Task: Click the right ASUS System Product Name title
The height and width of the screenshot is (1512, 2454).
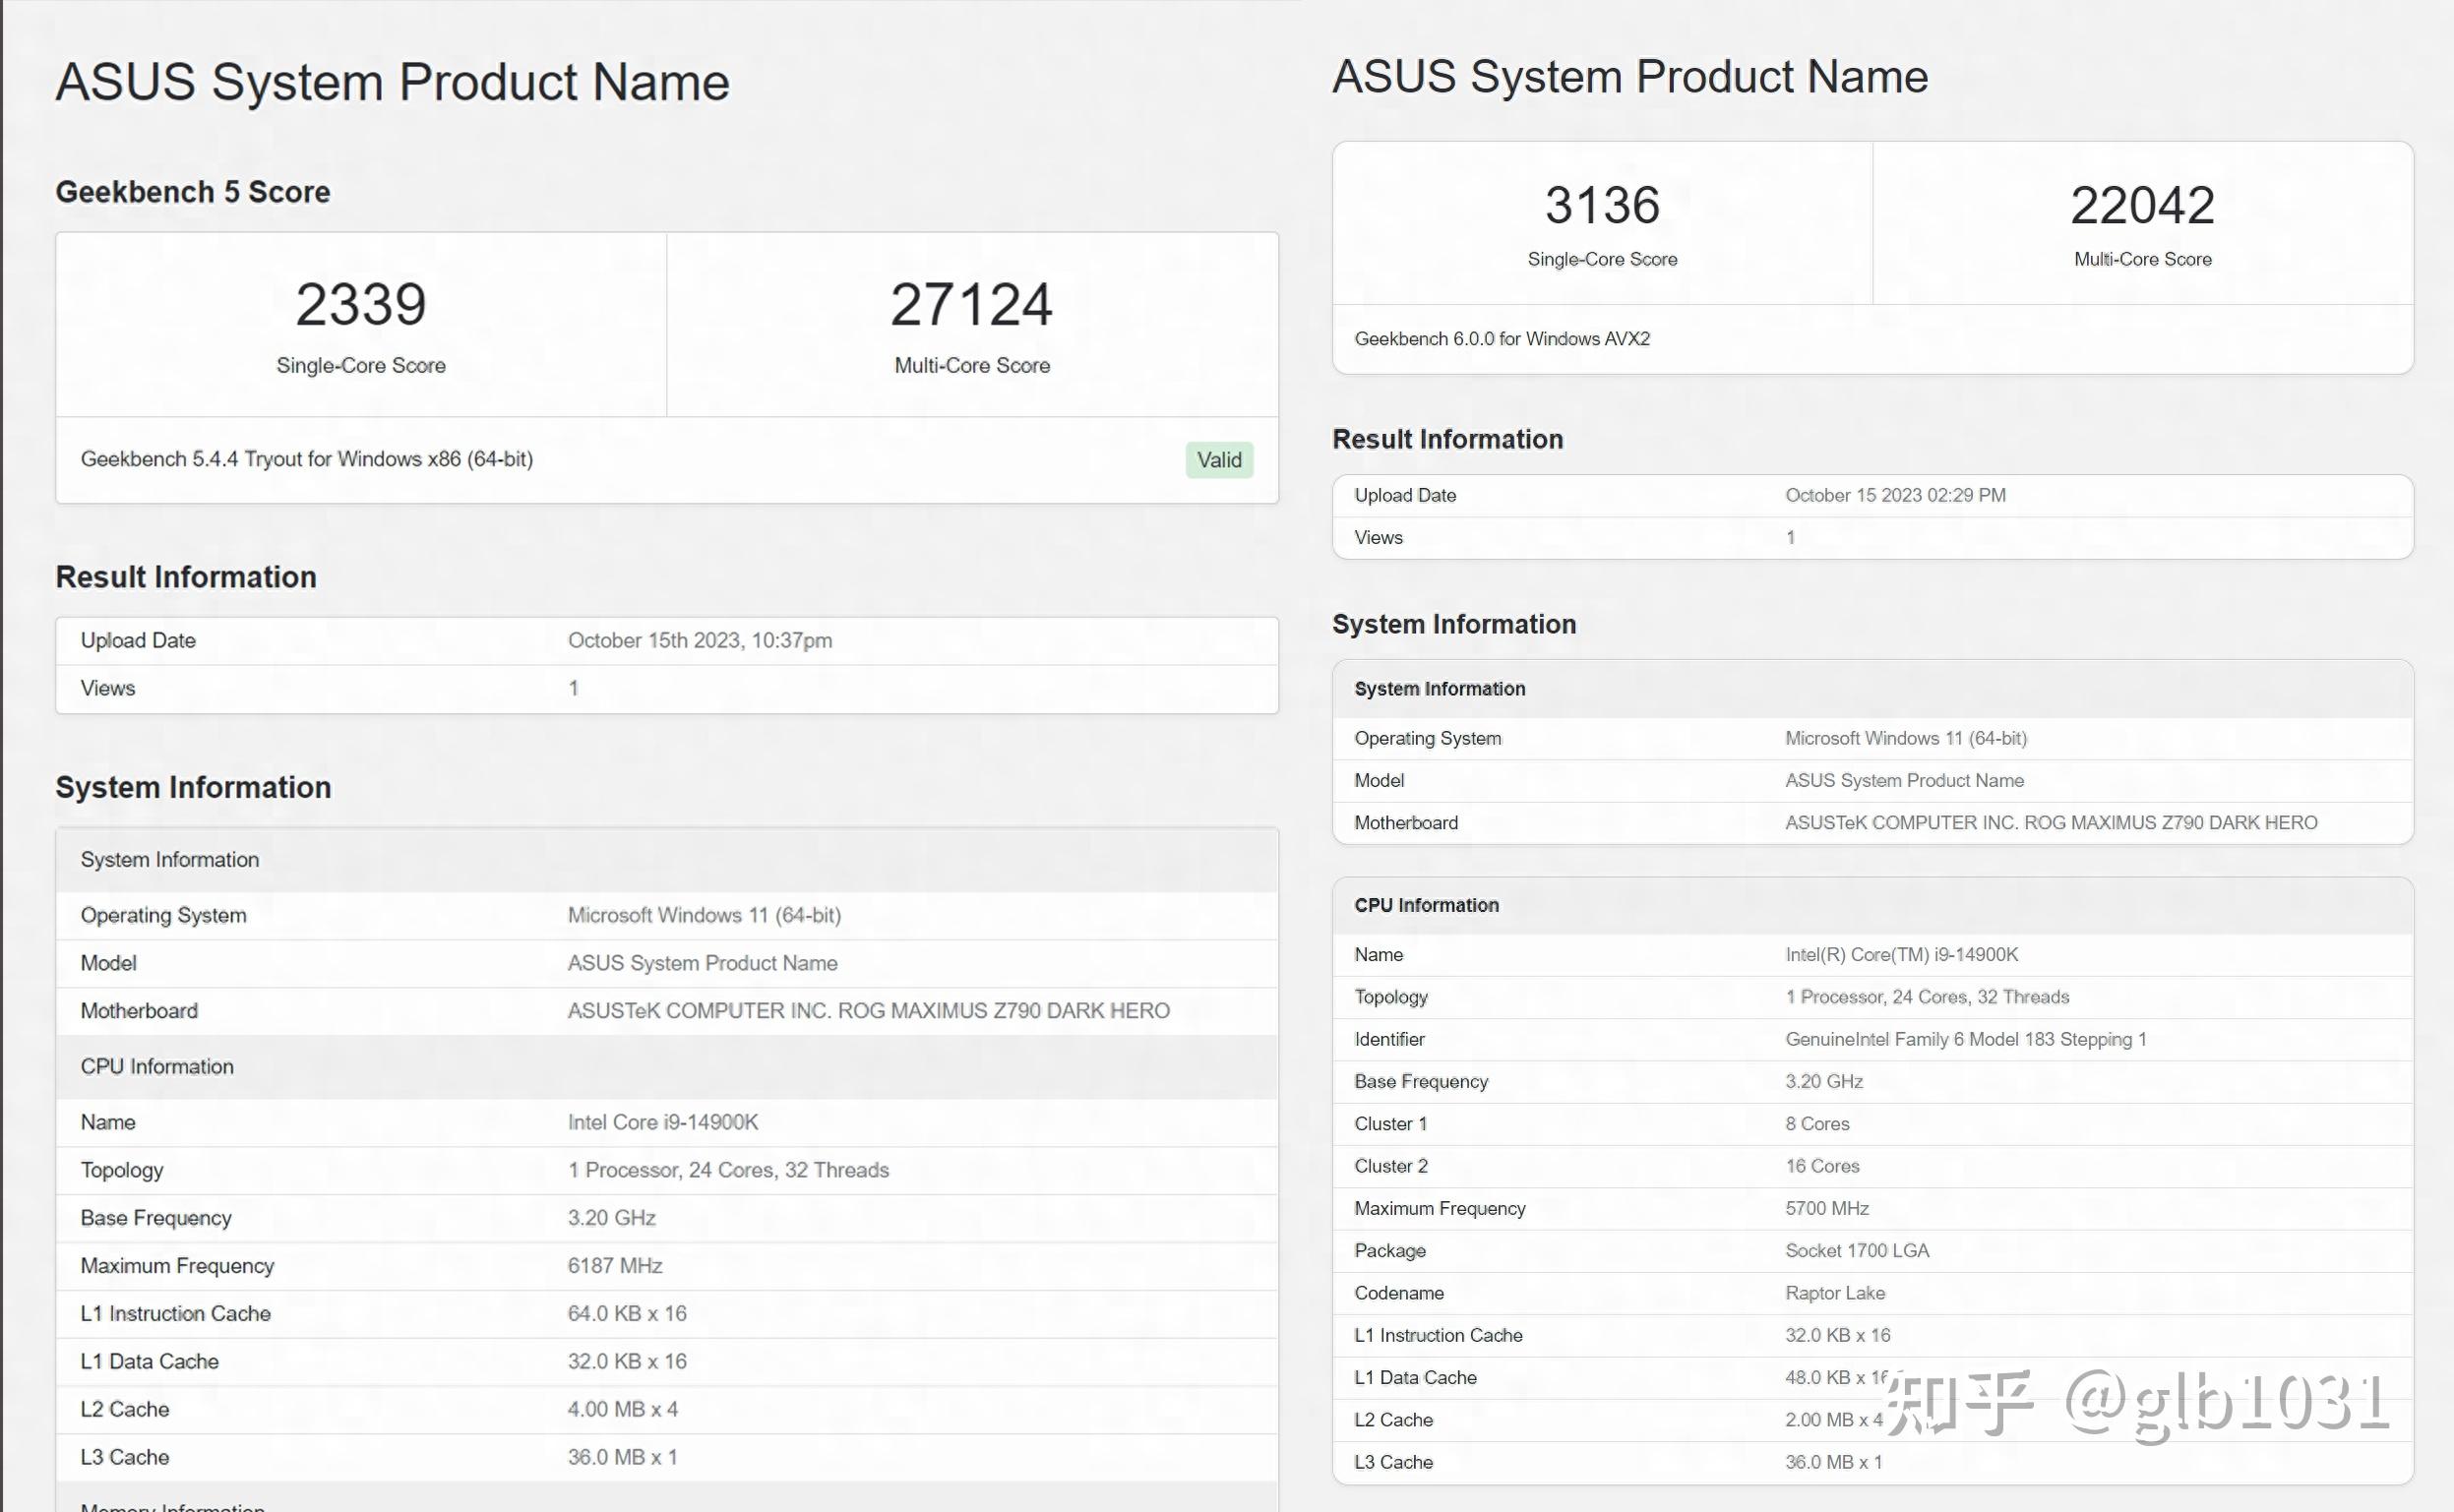Action: tap(1629, 77)
